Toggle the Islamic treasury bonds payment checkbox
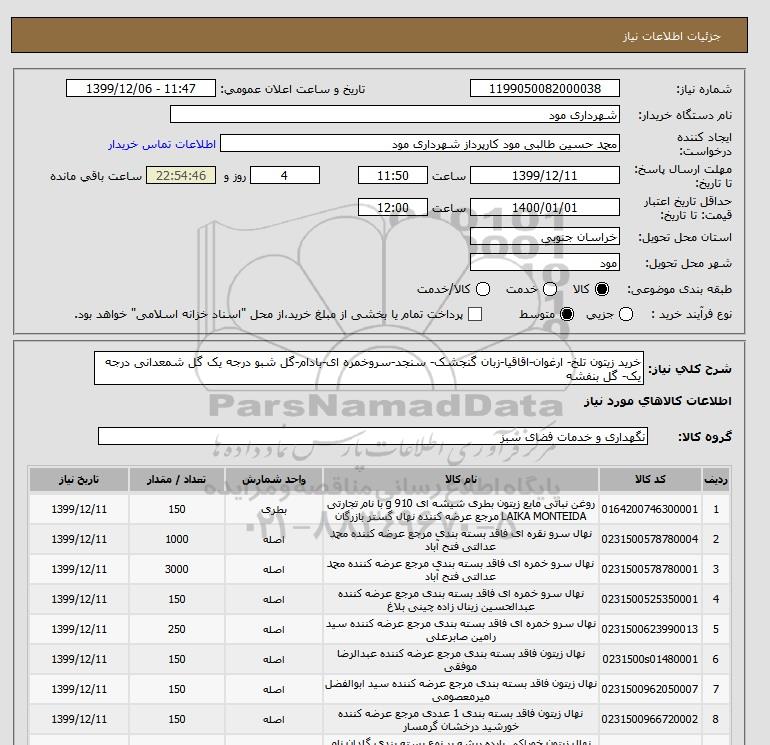Screen dimensions: 770x745 pos(475,314)
